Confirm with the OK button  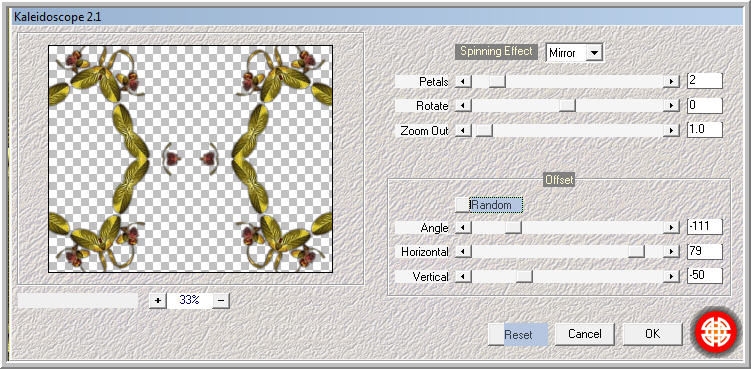(x=652, y=334)
